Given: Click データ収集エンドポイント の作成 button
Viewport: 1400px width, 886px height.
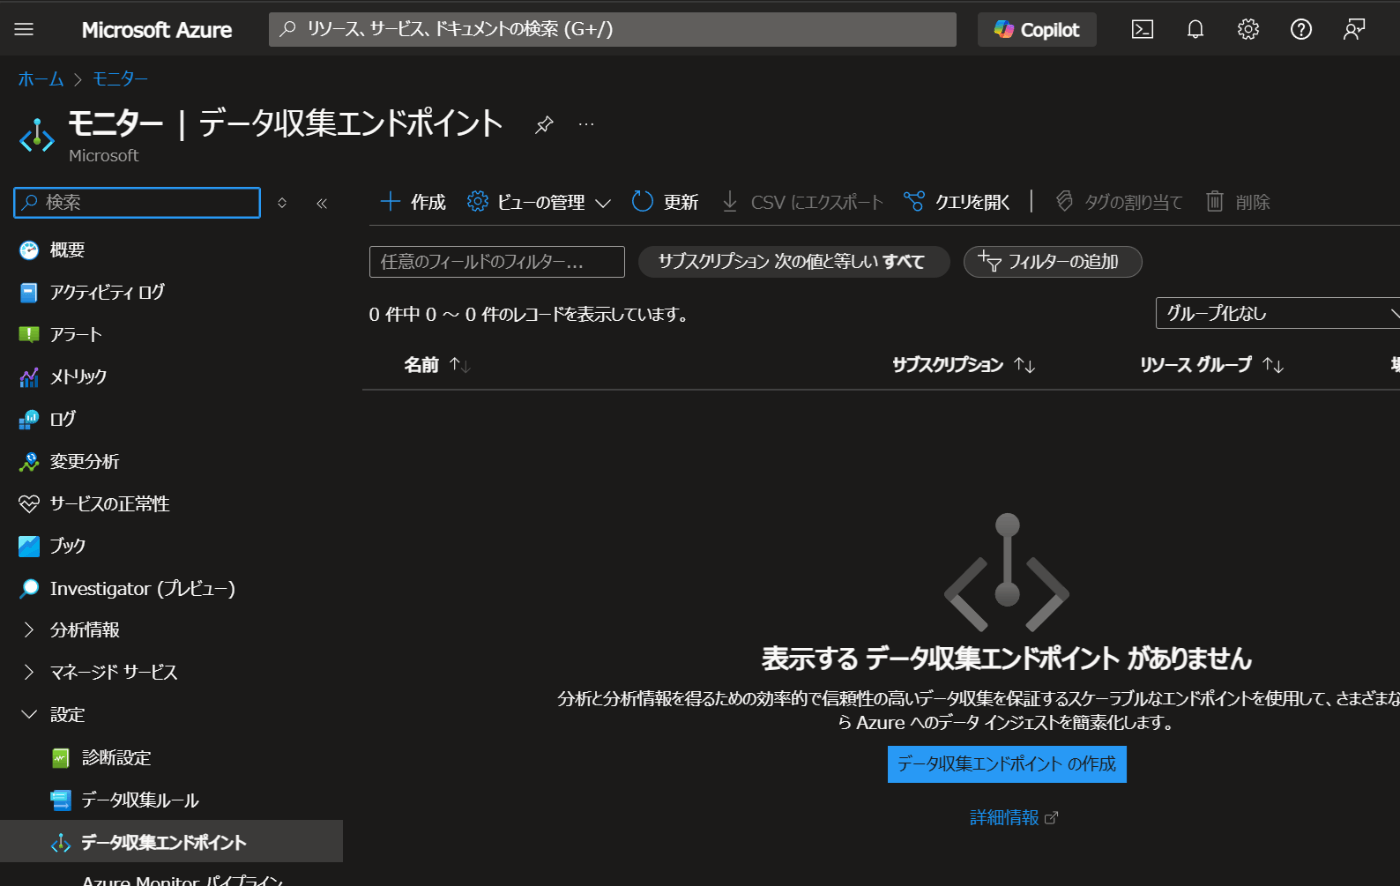Looking at the screenshot, I should (1007, 764).
